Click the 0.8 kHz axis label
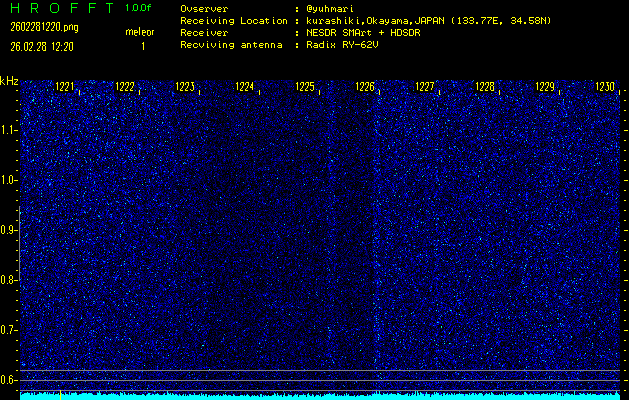 8,280
